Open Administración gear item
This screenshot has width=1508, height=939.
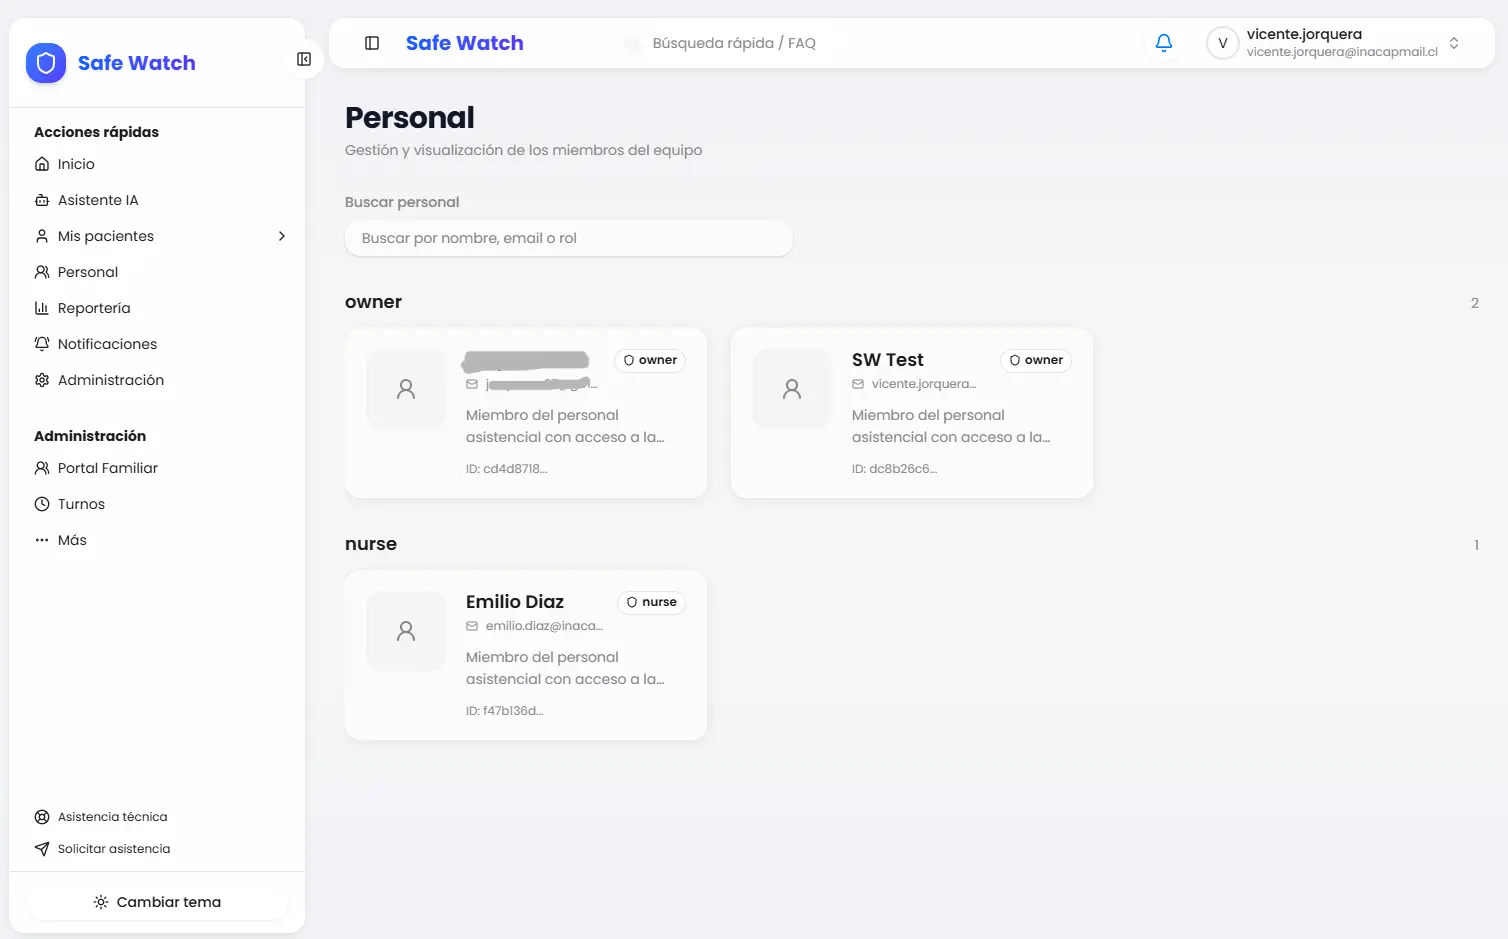click(110, 380)
